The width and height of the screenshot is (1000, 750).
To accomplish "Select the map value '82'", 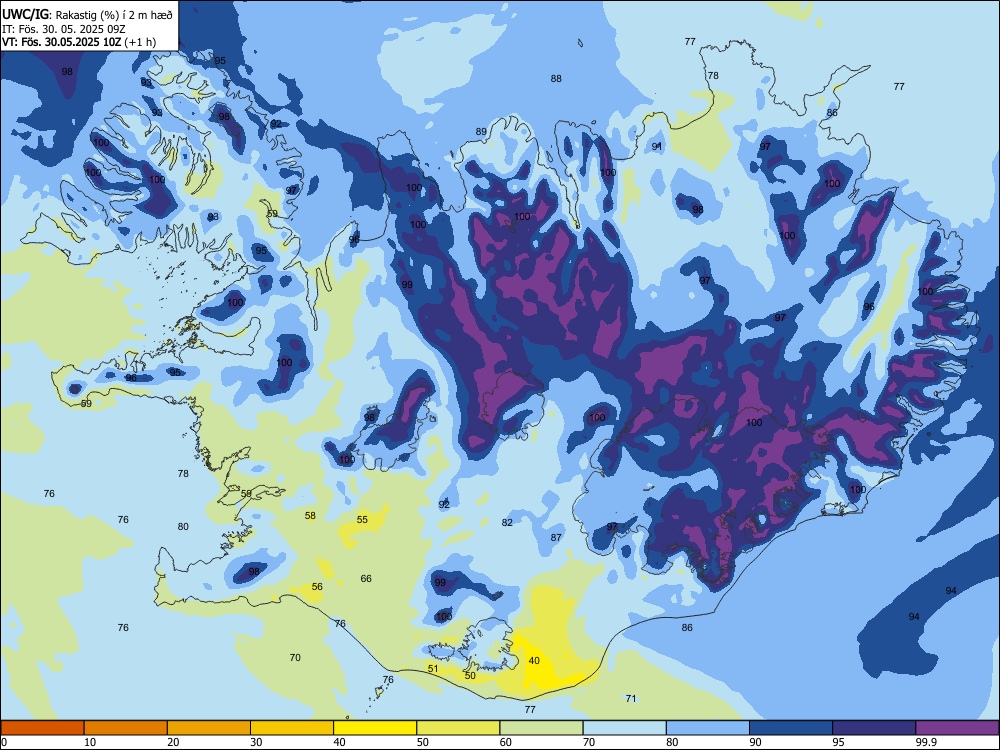I will (507, 522).
